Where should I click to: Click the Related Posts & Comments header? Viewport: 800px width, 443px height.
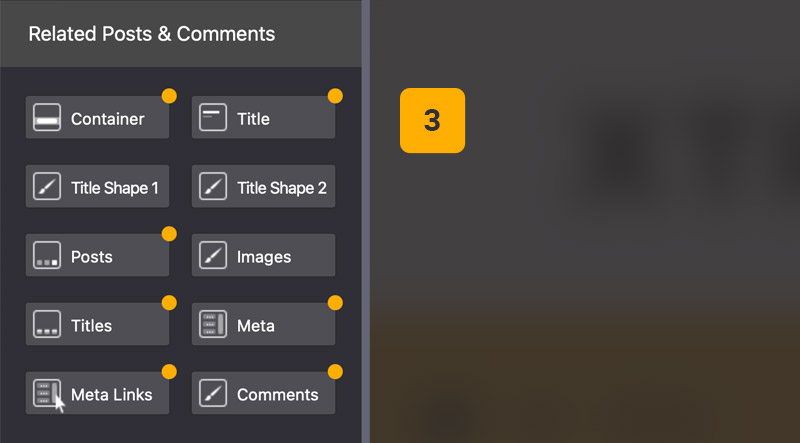click(x=152, y=34)
